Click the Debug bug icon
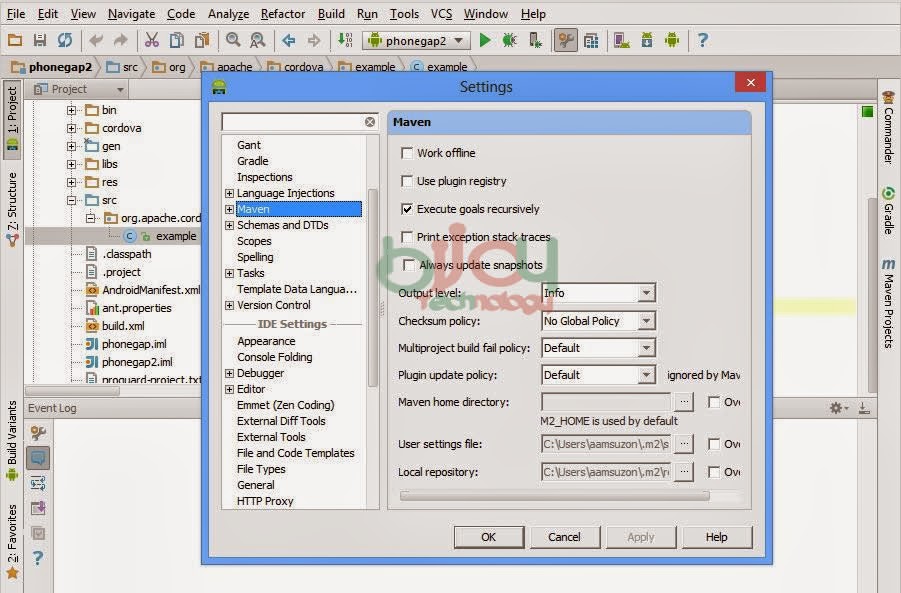This screenshot has width=901, height=593. click(x=509, y=40)
